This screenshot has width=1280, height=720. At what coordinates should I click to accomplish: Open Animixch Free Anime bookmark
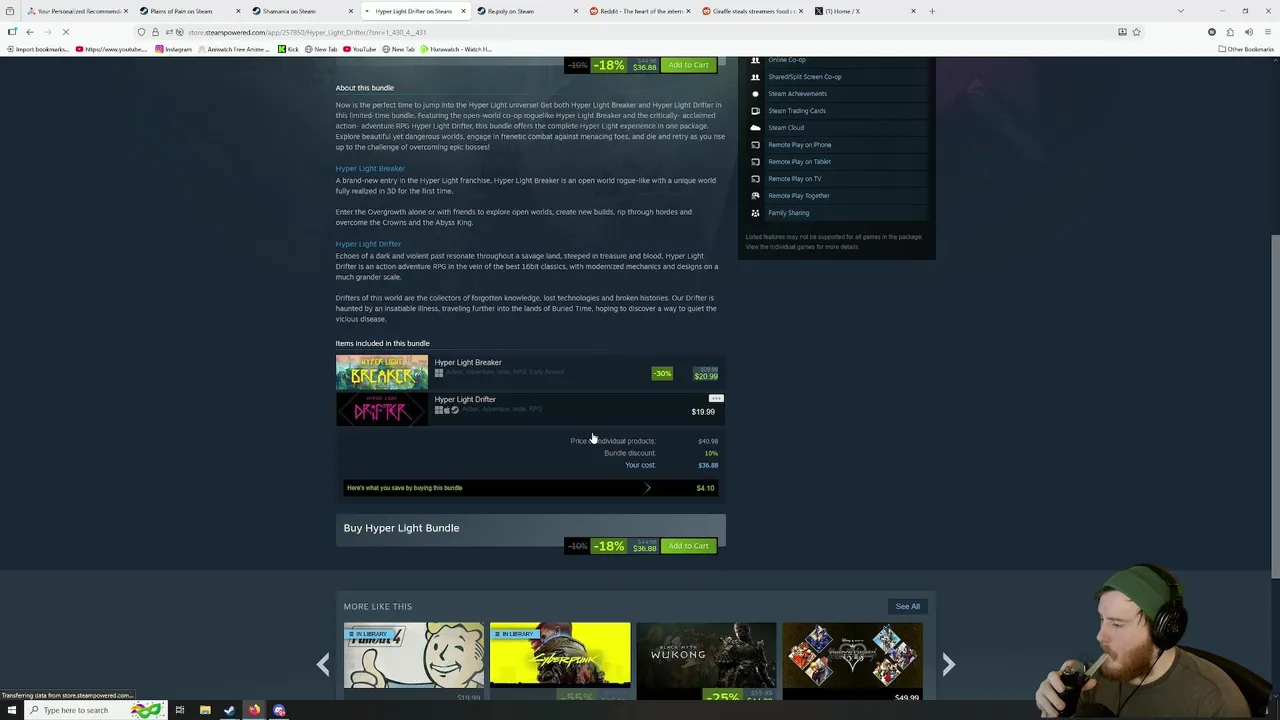pyautogui.click(x=234, y=49)
